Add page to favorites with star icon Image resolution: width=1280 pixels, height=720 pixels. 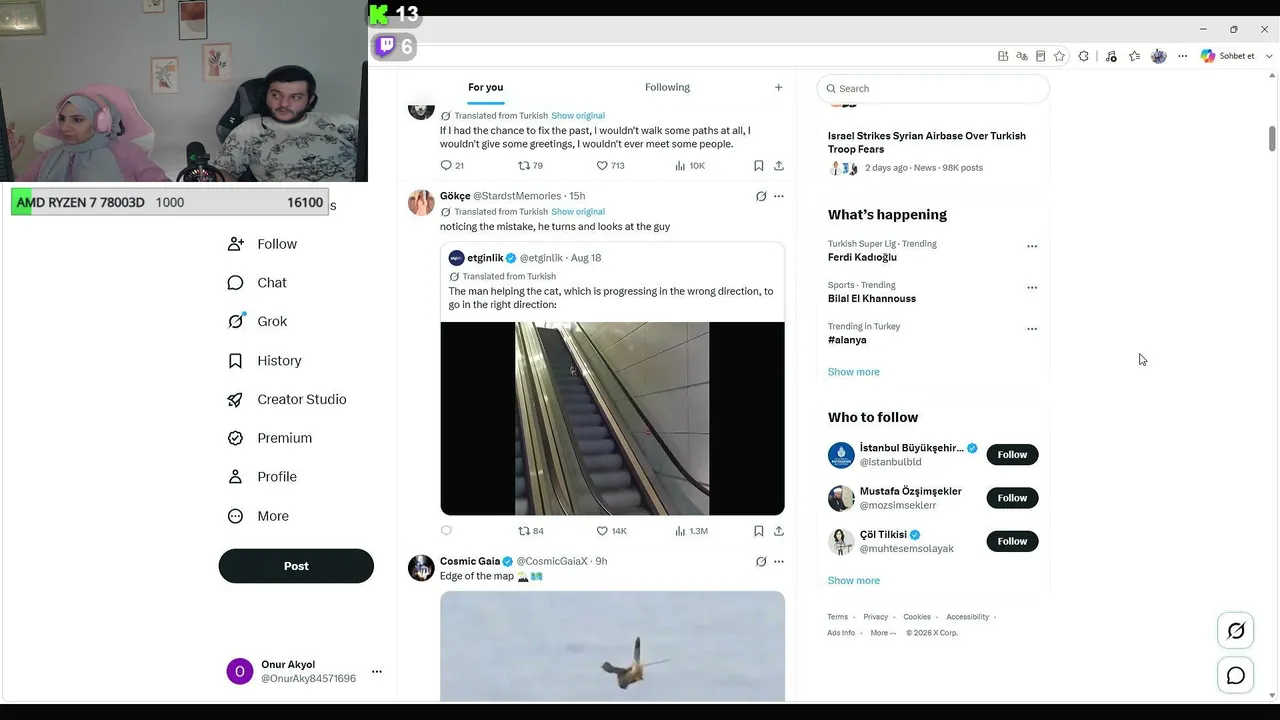click(x=1059, y=56)
